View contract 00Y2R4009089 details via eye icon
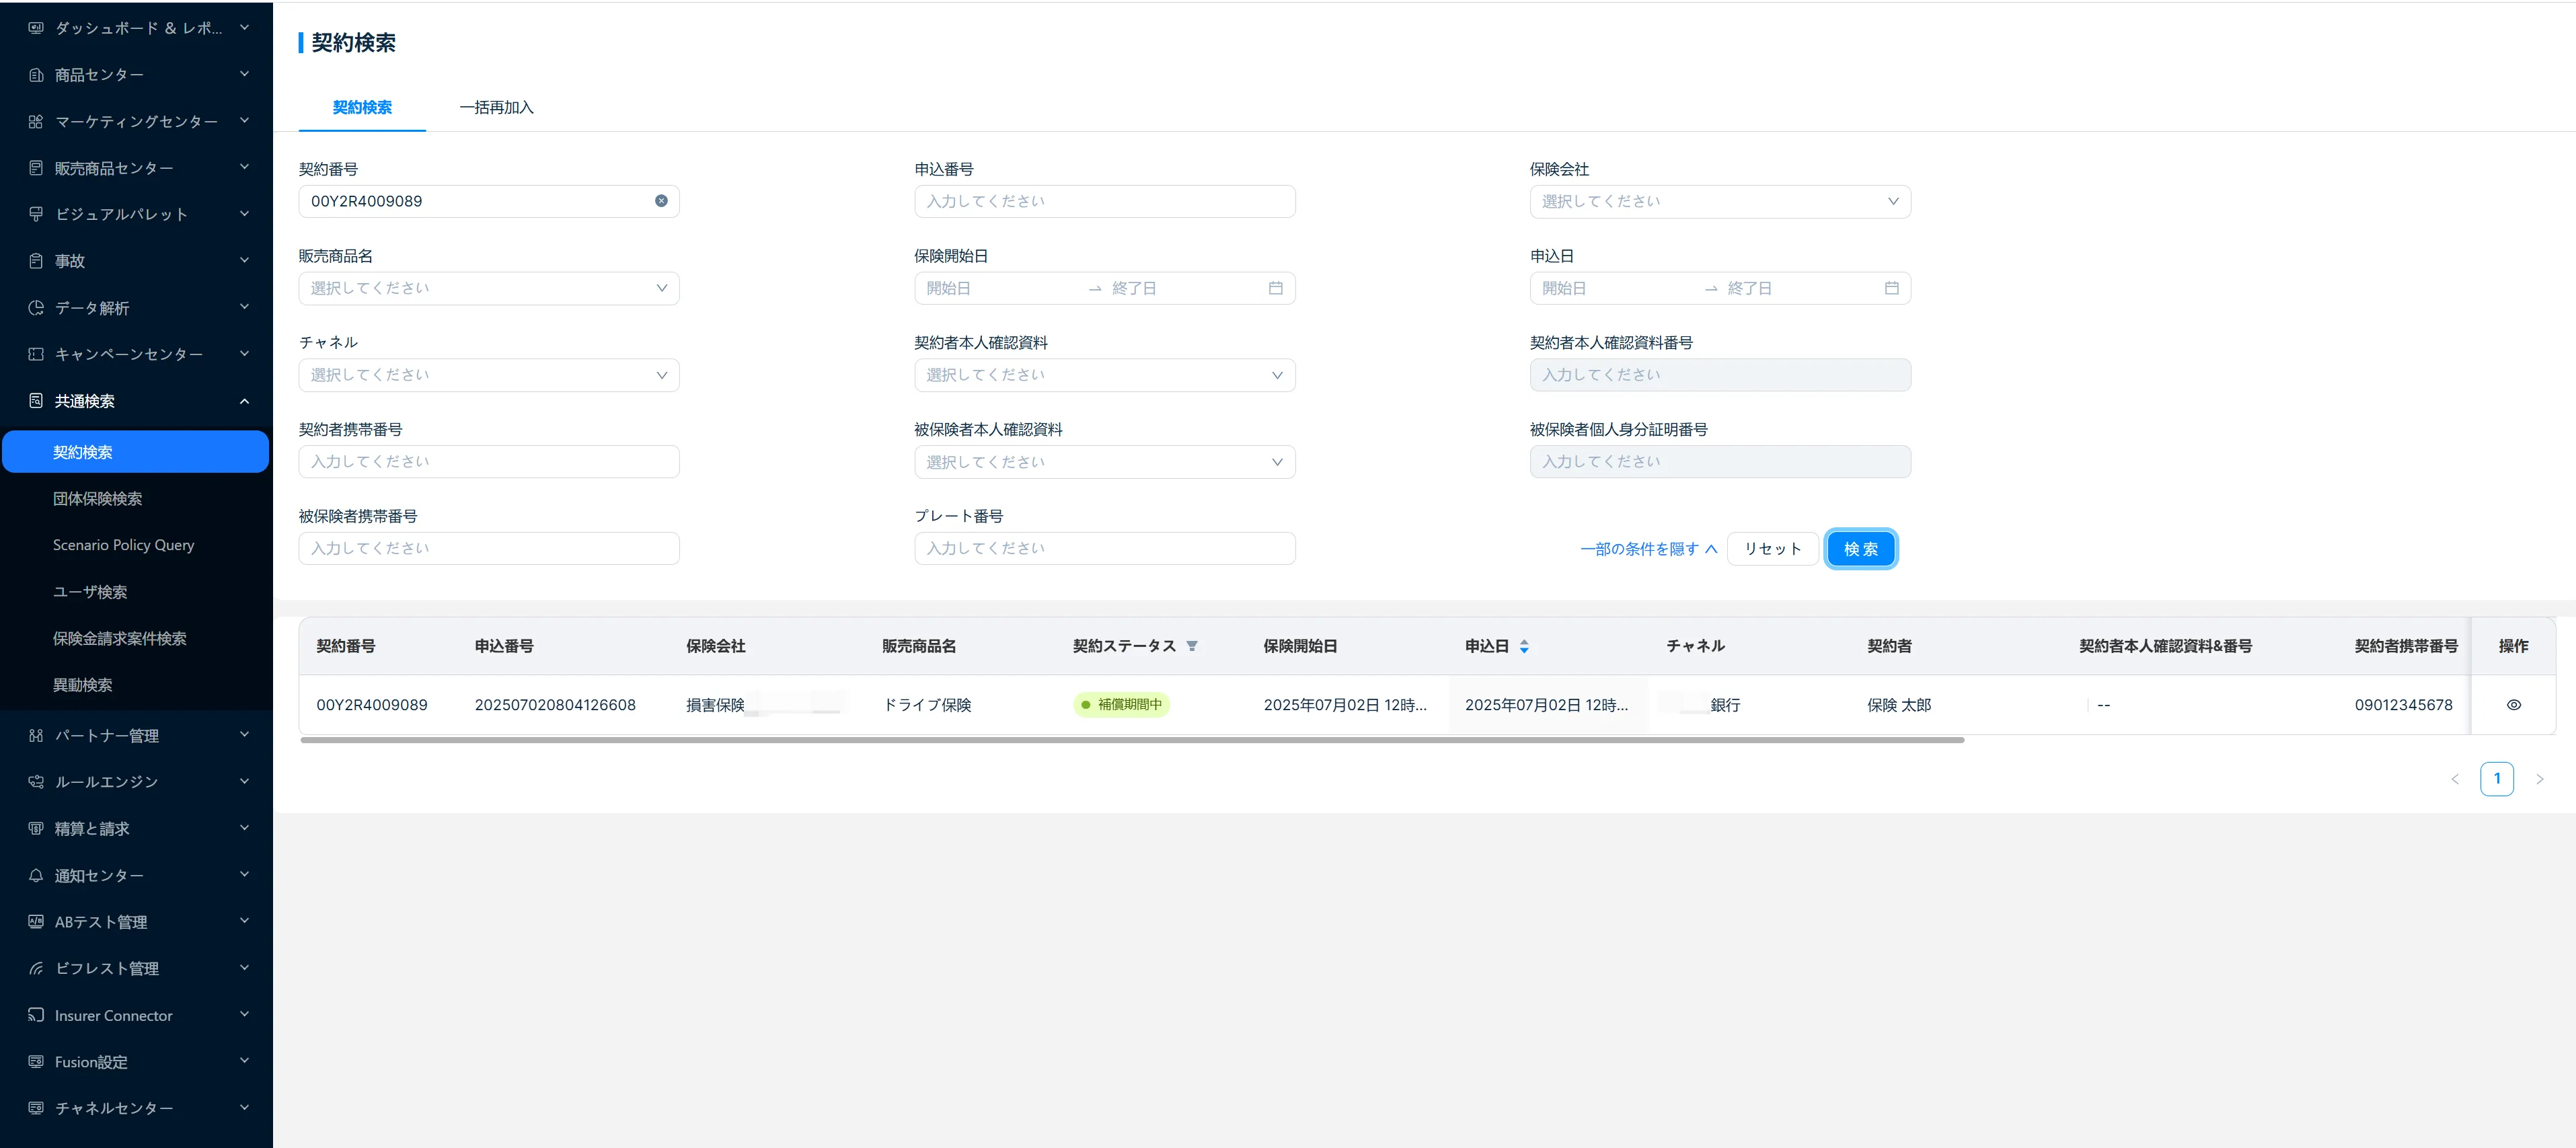 (x=2514, y=705)
